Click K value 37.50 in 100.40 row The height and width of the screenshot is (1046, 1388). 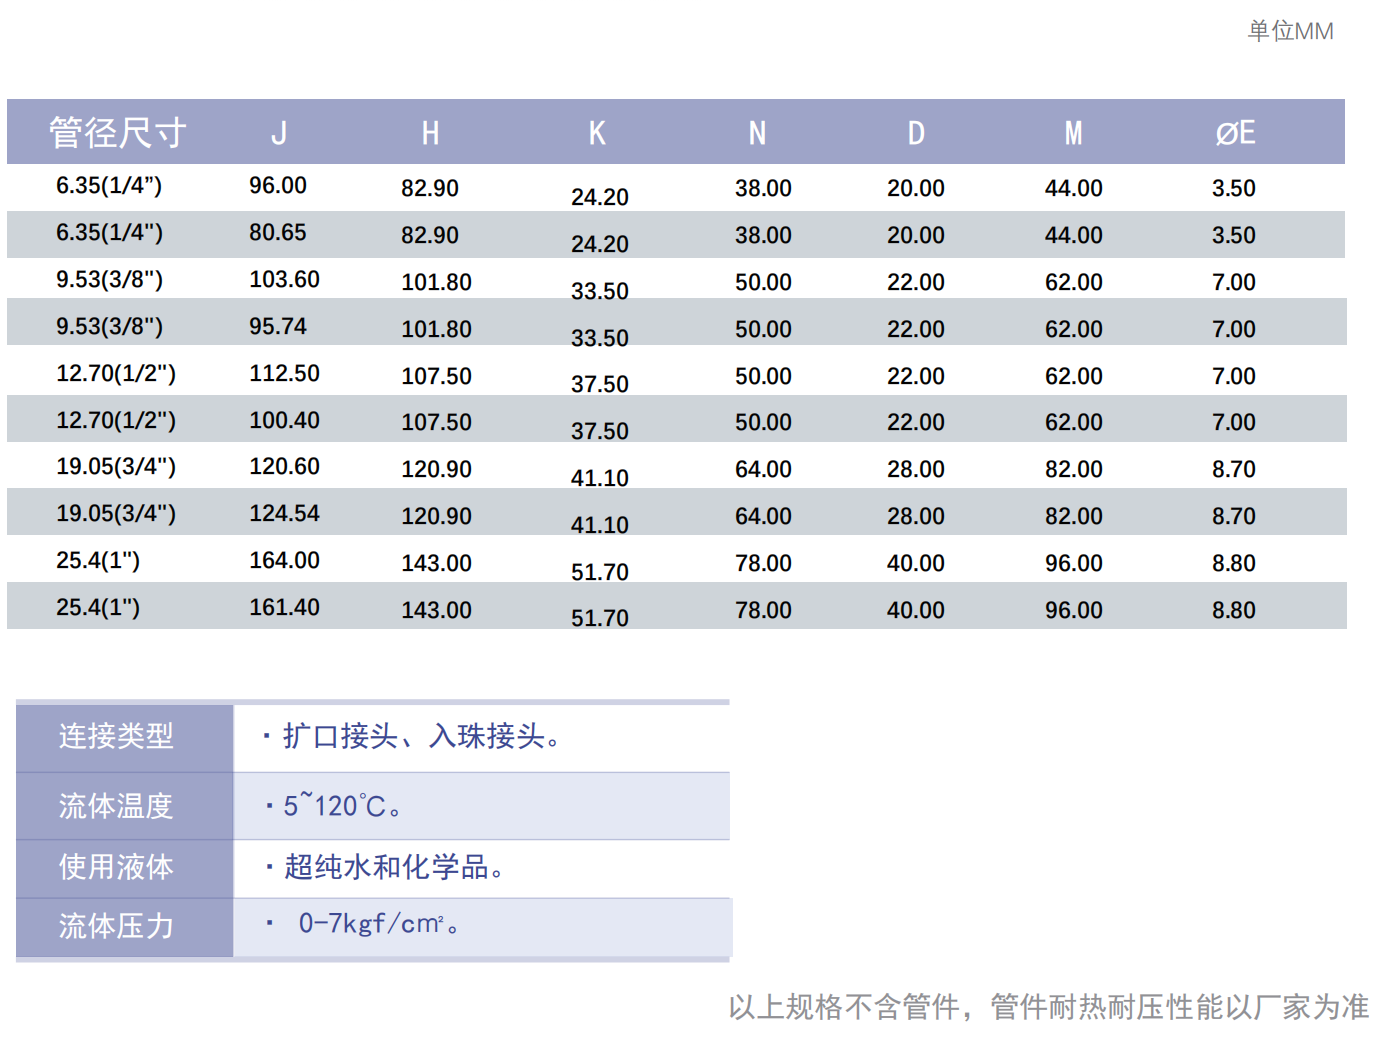coord(600,431)
